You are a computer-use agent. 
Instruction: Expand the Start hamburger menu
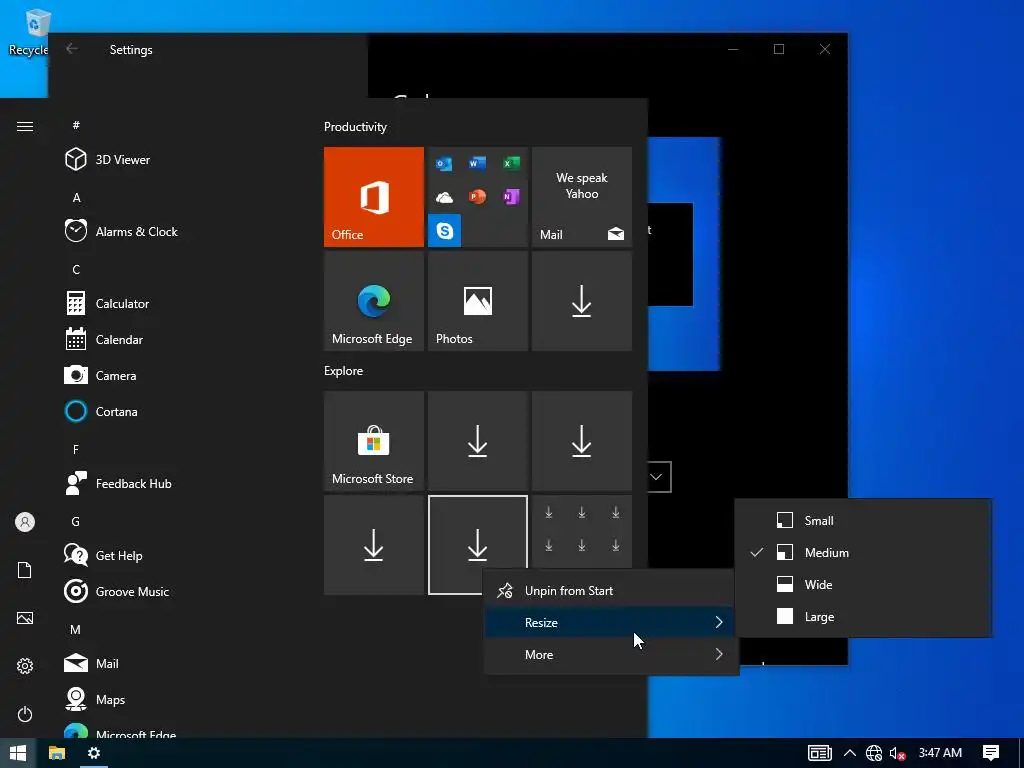[x=25, y=126]
